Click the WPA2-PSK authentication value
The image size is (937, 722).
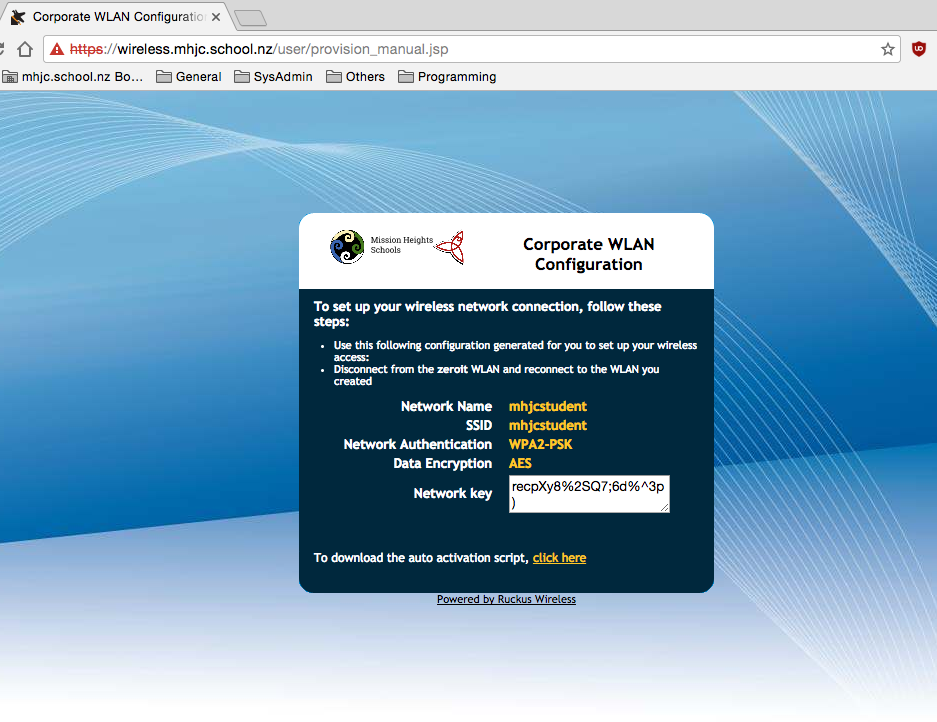tap(540, 445)
